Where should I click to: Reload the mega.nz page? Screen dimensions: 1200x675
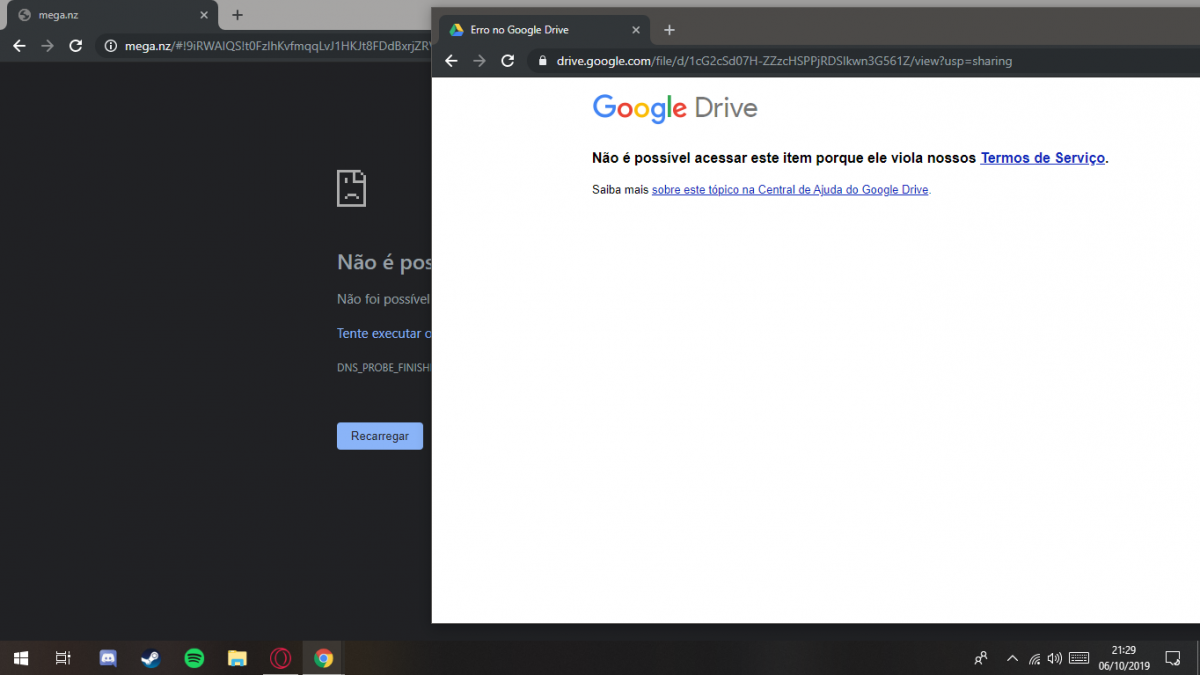[75, 46]
